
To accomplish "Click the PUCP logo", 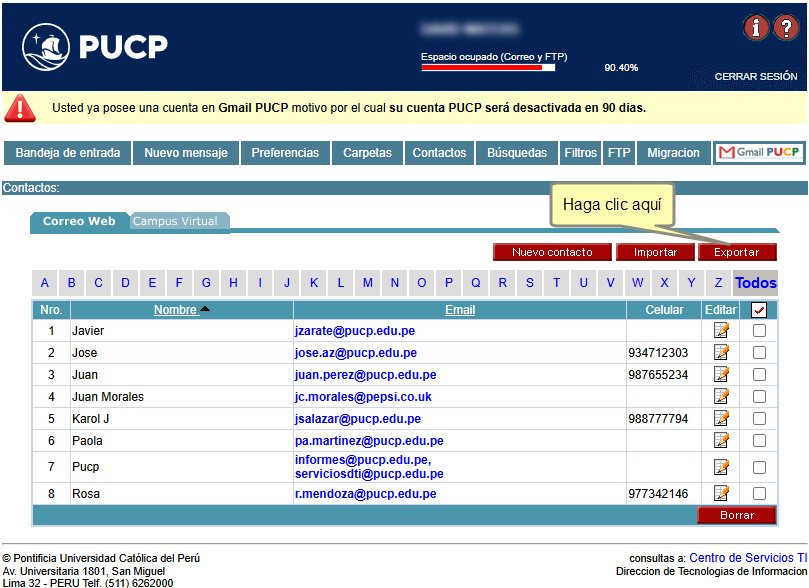I will click(95, 46).
